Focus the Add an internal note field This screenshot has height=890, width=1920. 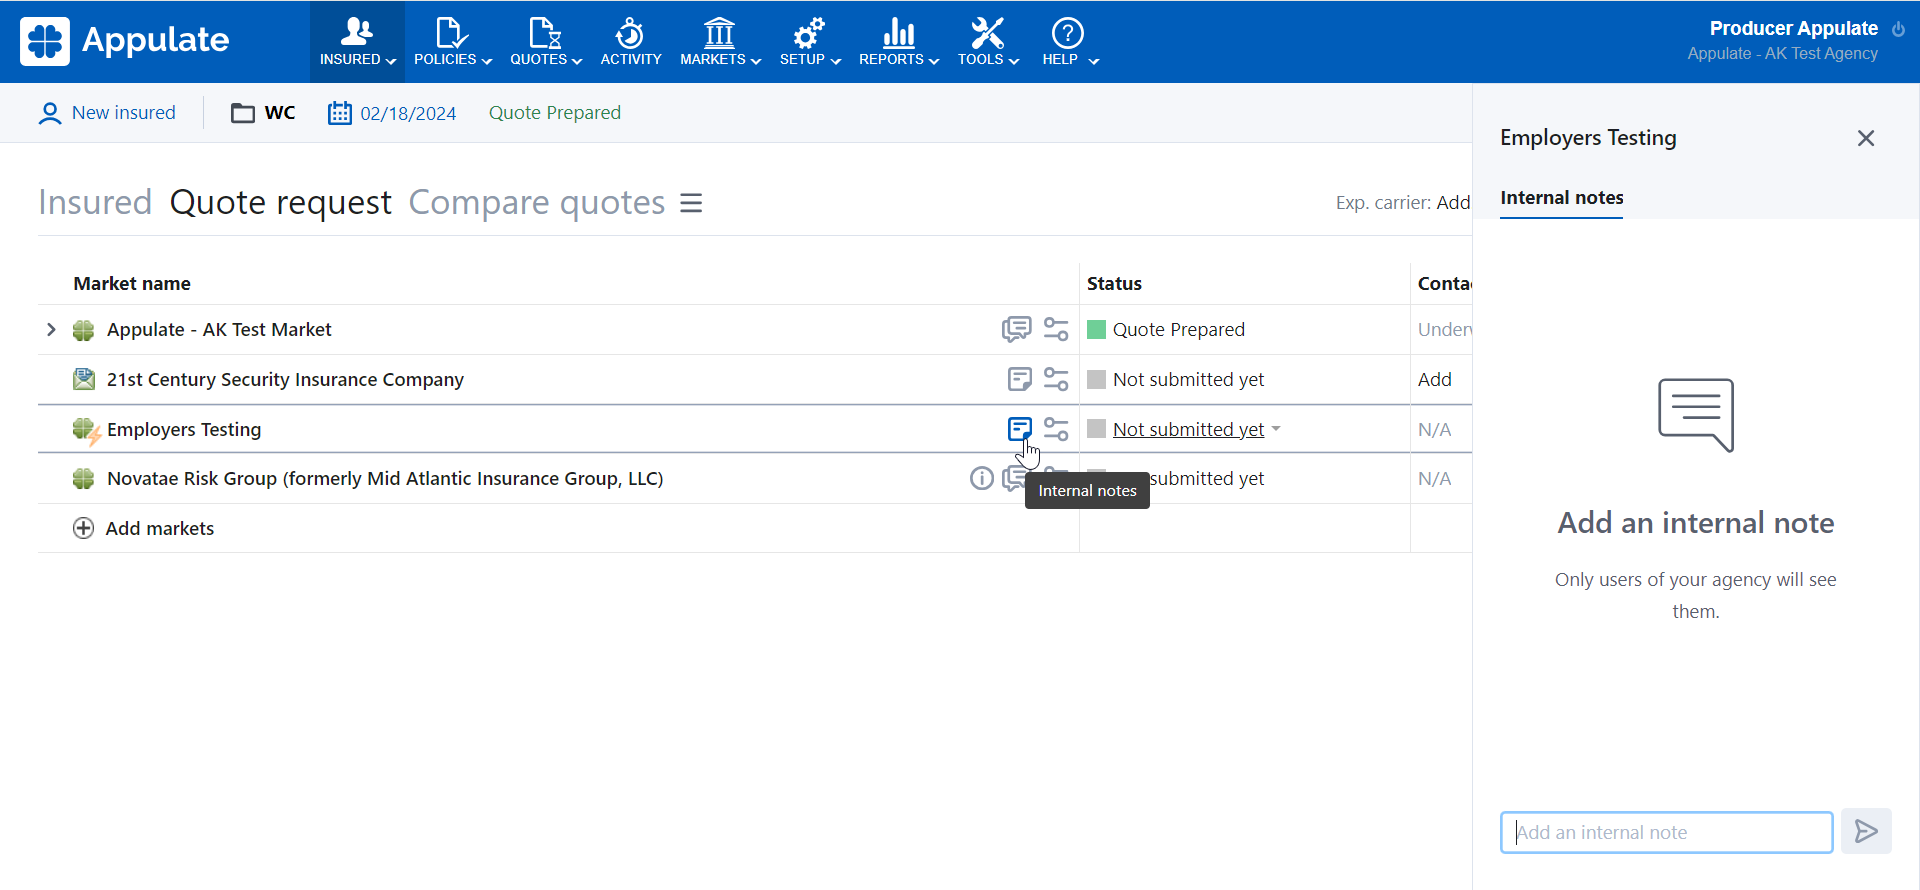(x=1665, y=832)
